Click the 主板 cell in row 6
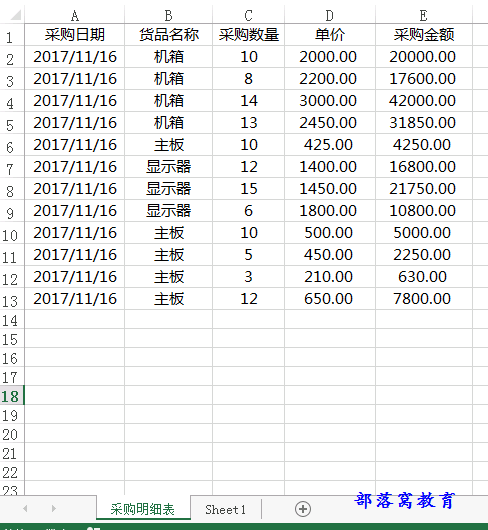488x530 pixels. 169,145
